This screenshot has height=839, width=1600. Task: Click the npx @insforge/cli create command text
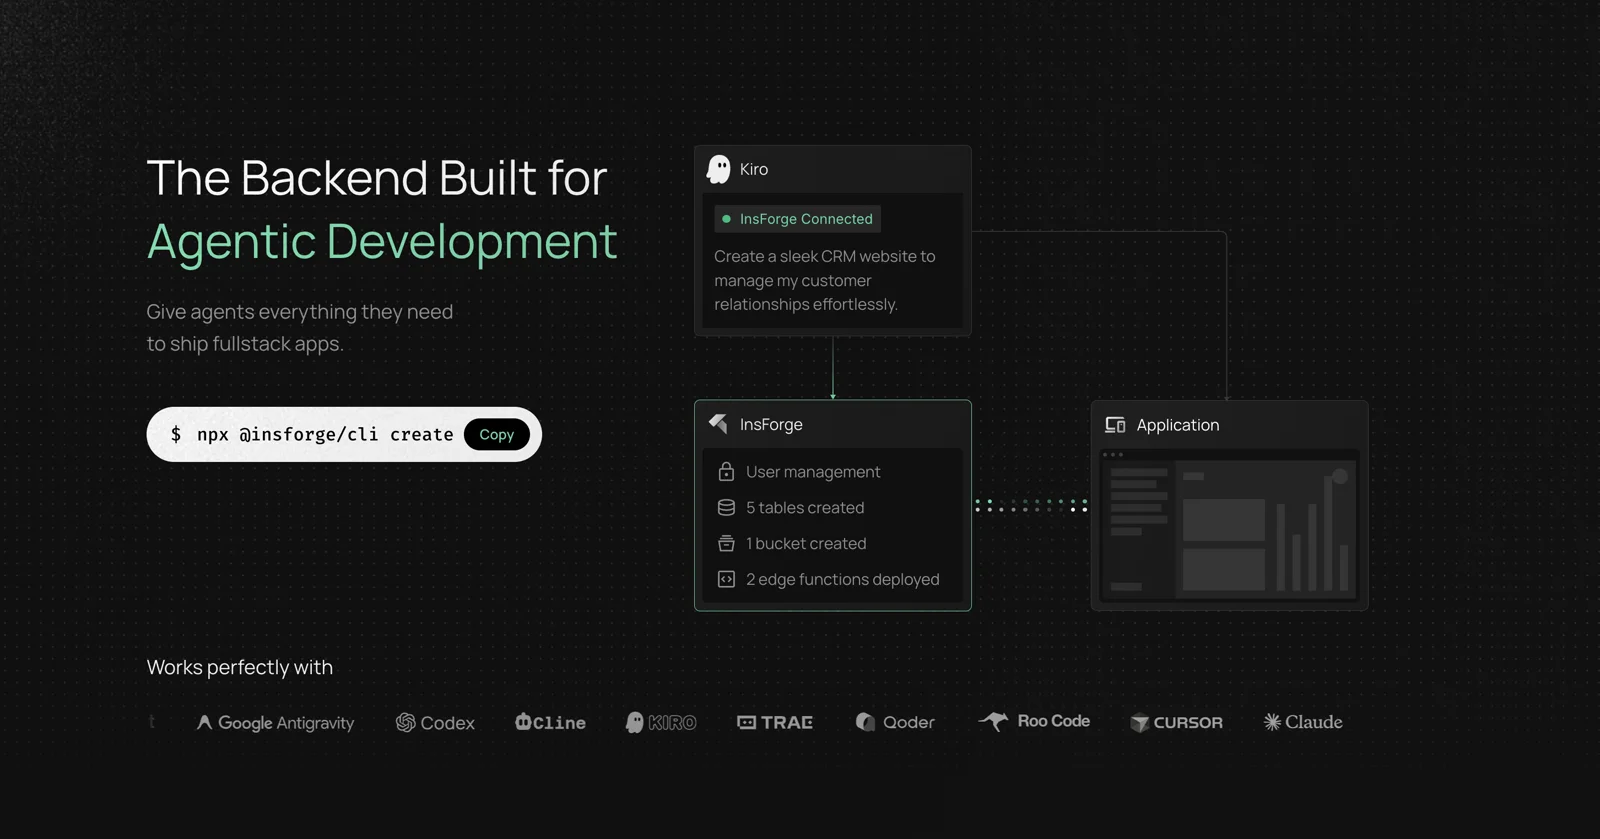(324, 434)
